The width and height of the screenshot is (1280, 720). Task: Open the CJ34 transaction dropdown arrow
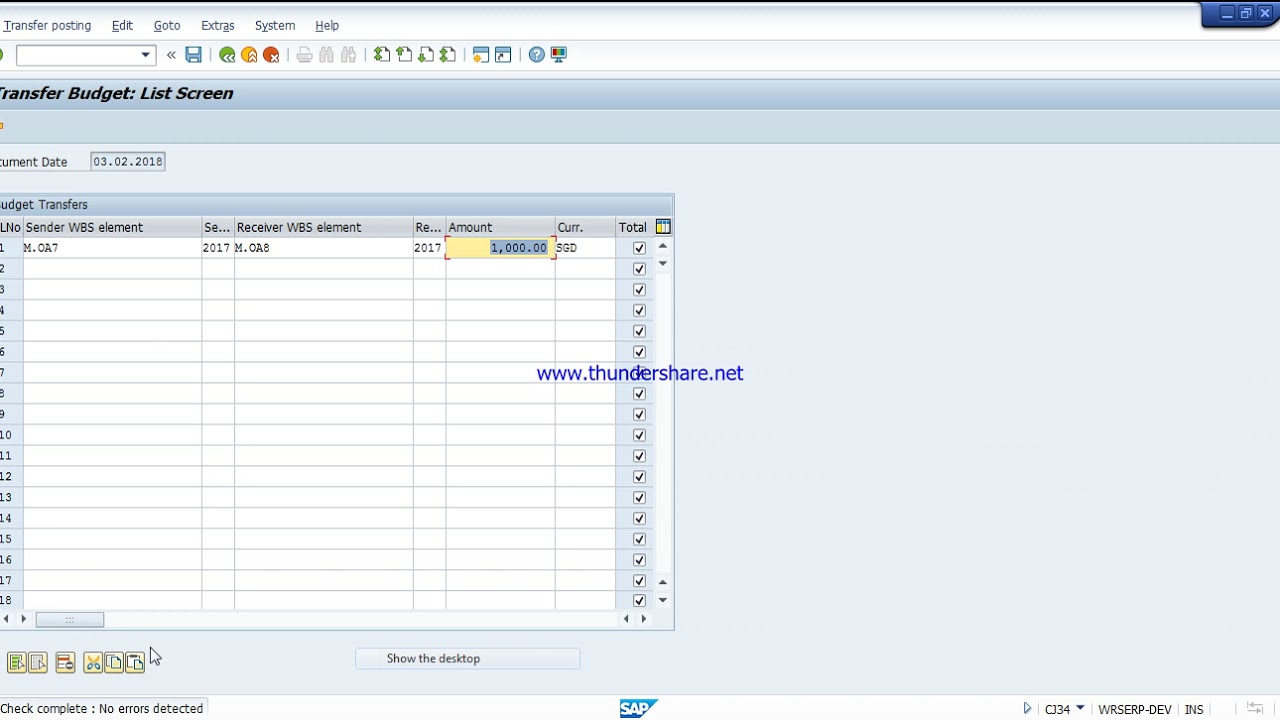pos(1080,709)
